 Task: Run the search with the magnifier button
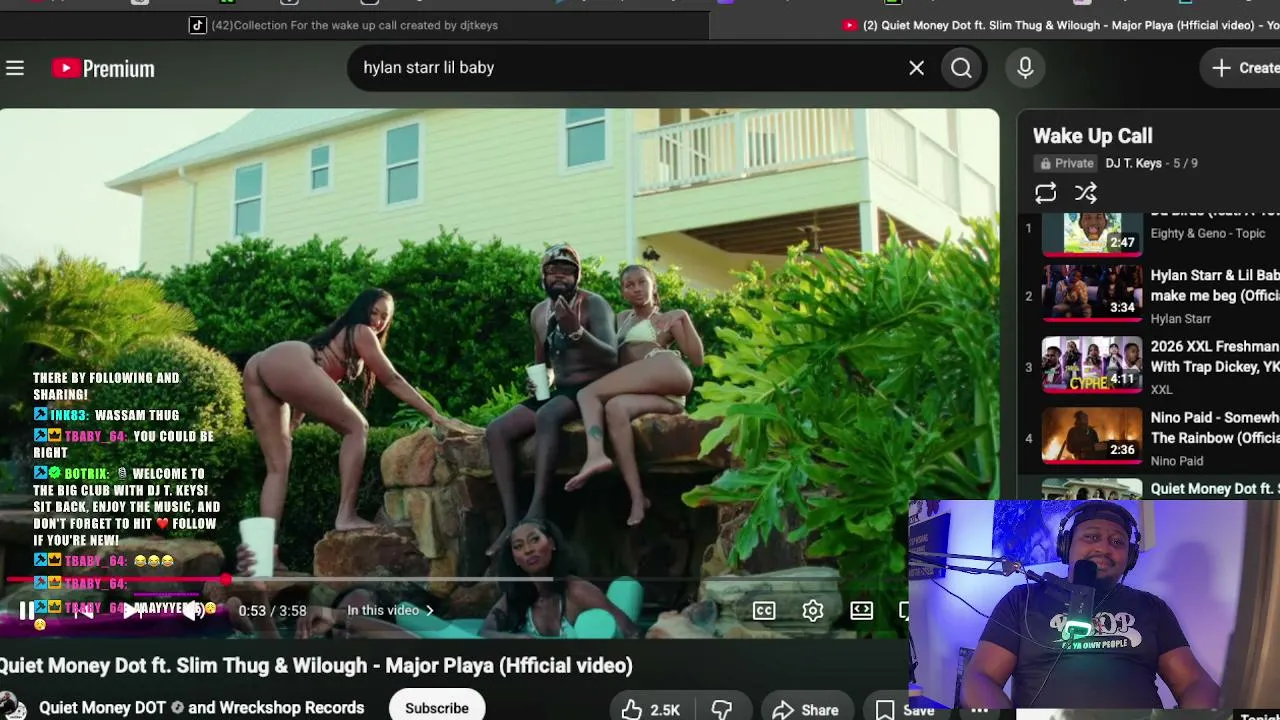(x=961, y=68)
